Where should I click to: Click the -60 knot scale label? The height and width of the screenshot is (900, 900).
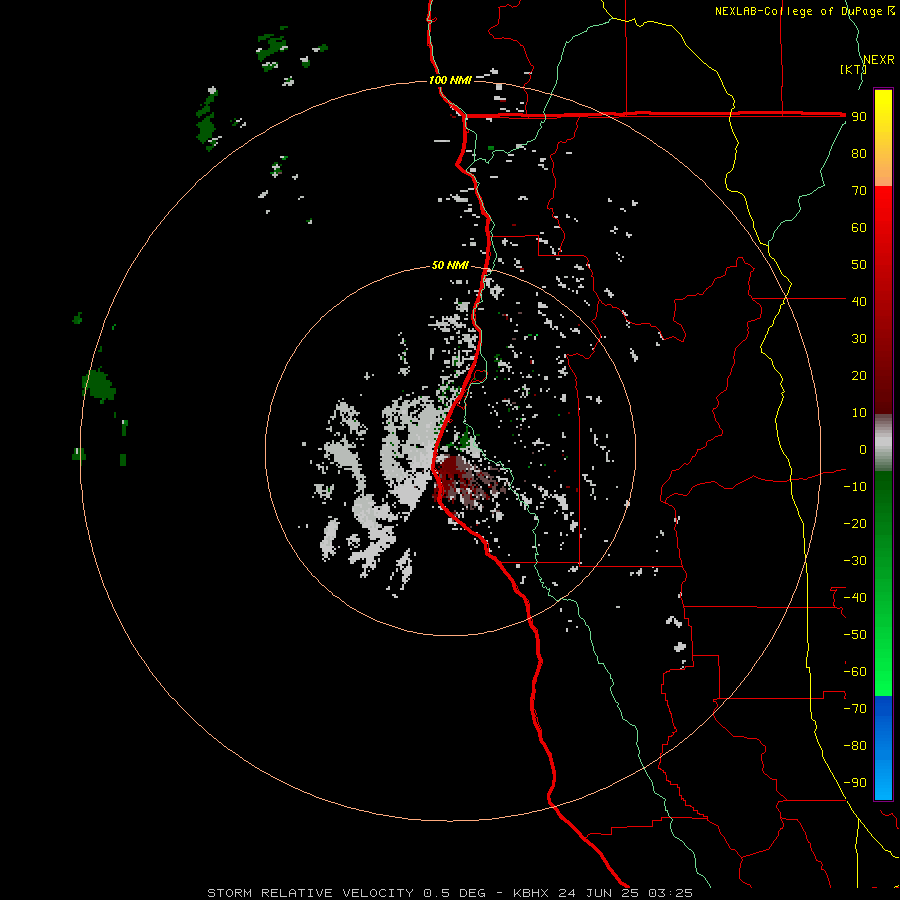click(855, 672)
